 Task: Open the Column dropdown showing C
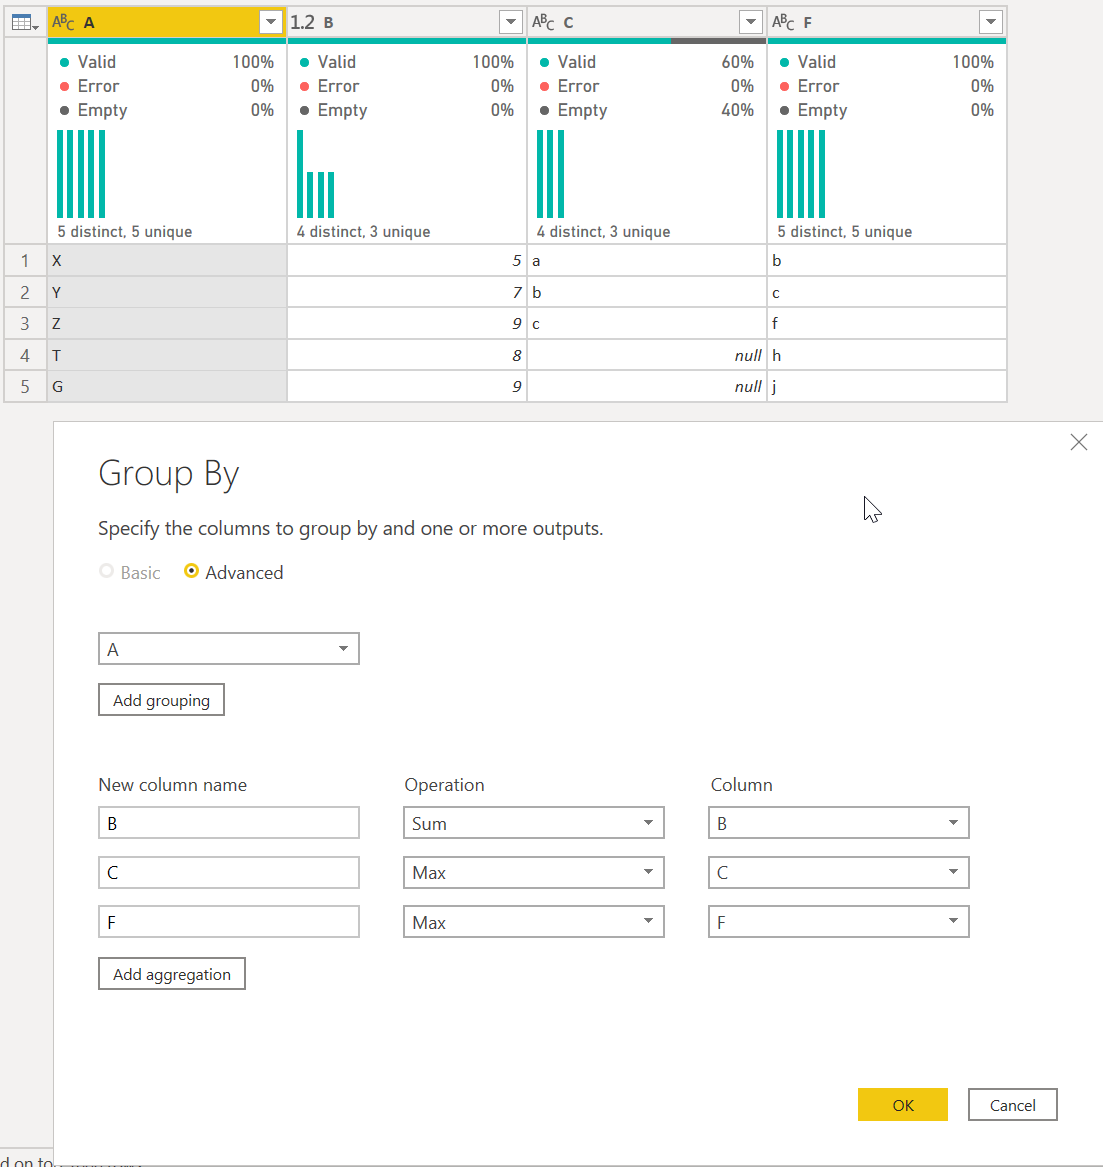click(839, 872)
